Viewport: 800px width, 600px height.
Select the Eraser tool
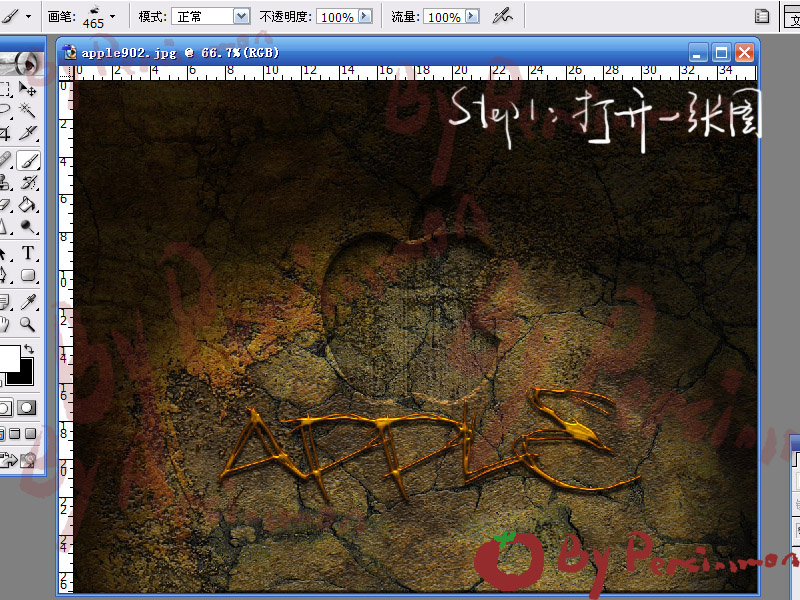click(x=5, y=205)
